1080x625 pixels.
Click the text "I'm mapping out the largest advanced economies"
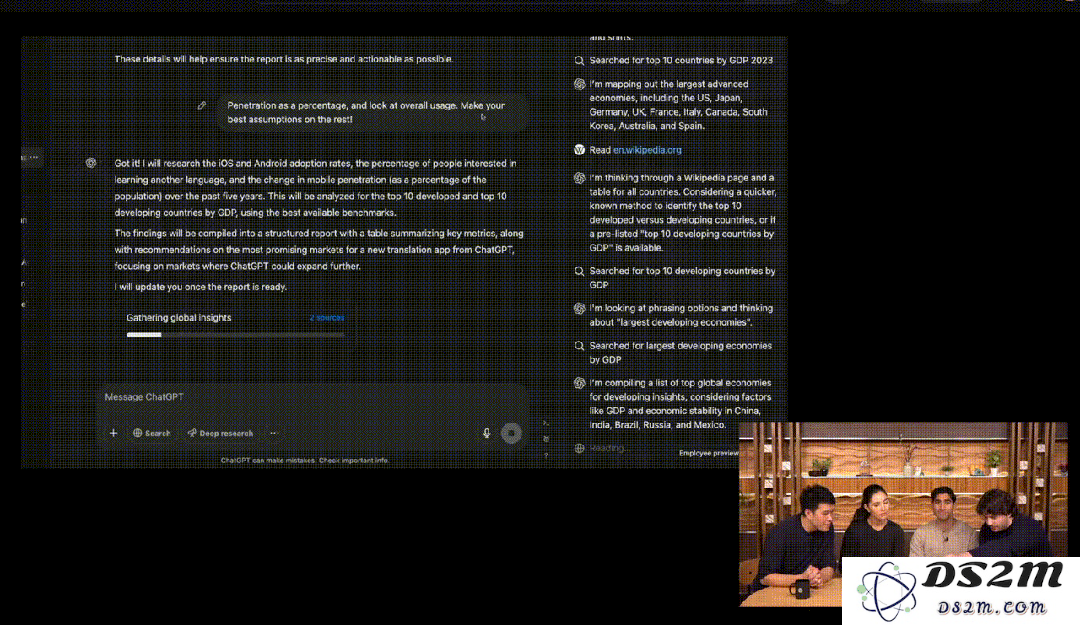pos(678,105)
